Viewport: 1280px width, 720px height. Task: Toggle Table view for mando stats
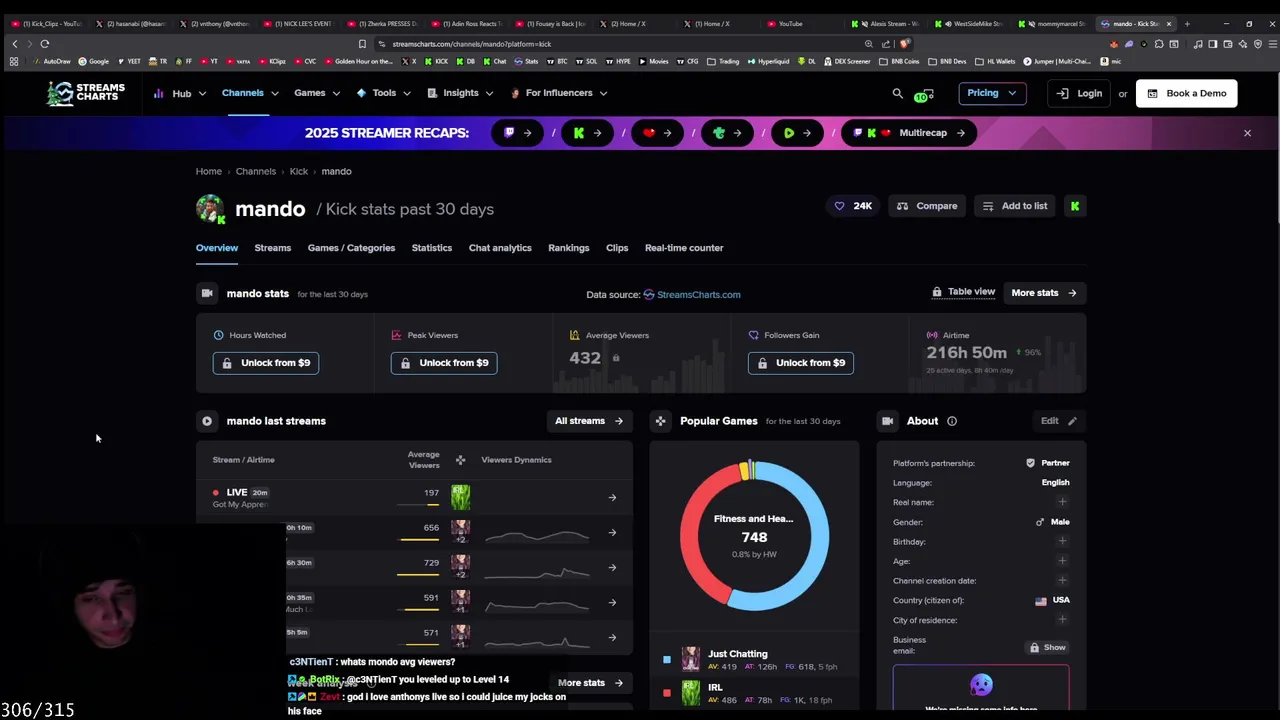(x=963, y=292)
